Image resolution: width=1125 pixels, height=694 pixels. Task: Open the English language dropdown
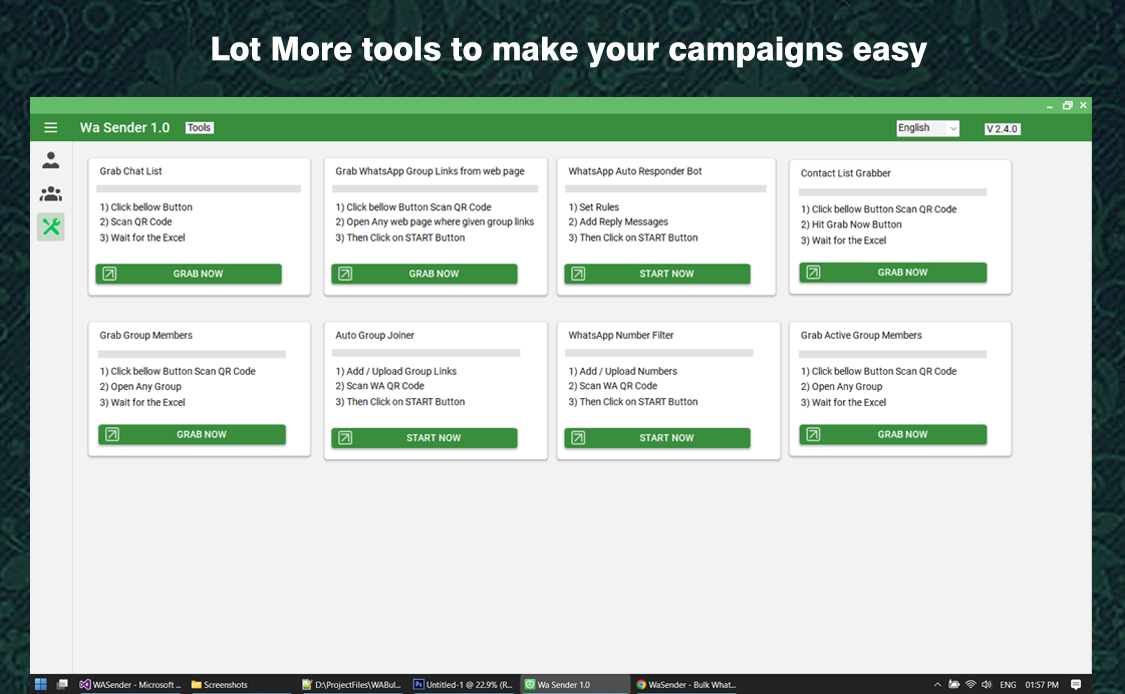[x=928, y=128]
